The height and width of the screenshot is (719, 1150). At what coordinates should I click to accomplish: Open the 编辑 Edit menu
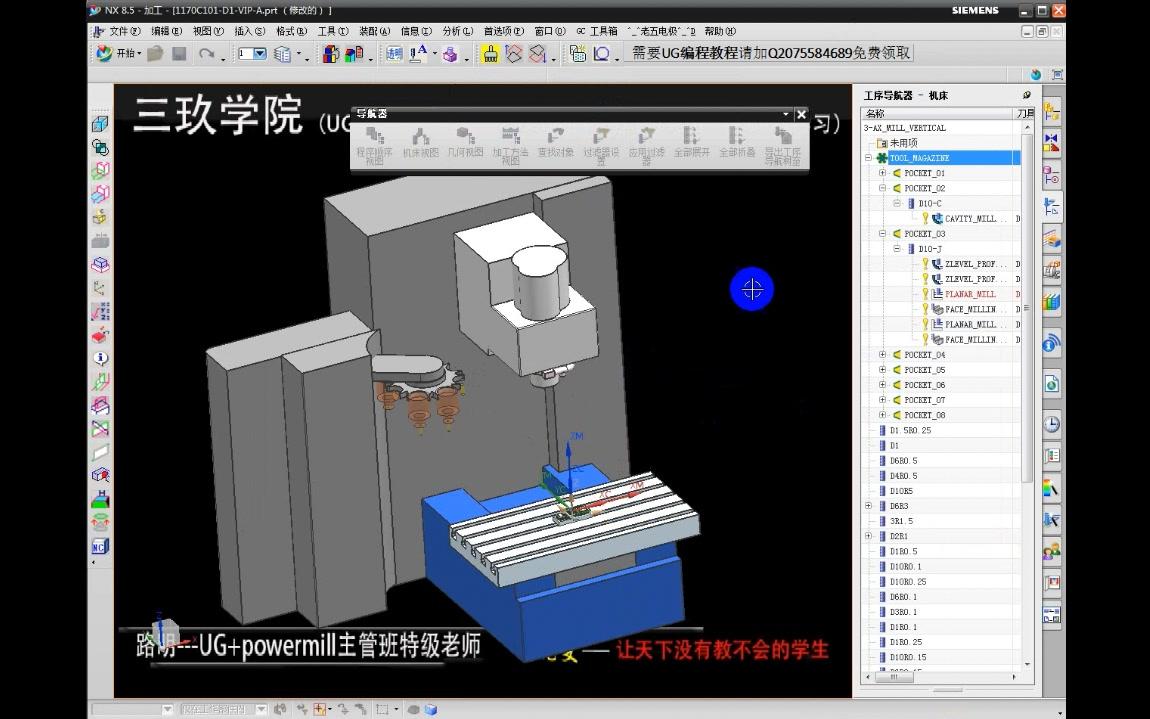[166, 31]
